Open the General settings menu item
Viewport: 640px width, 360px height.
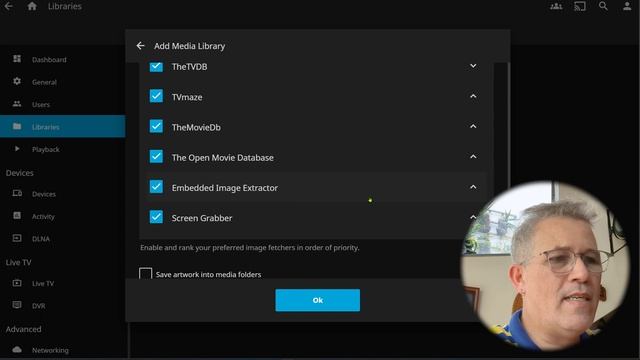[x=62, y=82]
